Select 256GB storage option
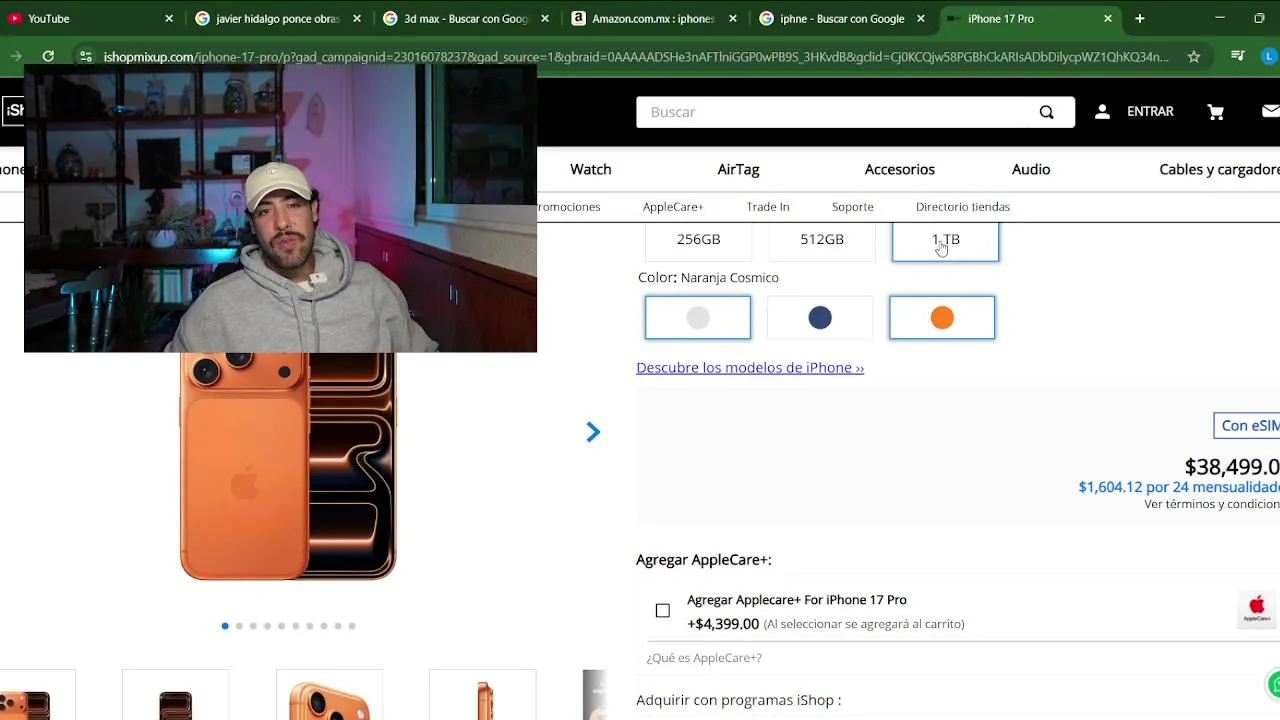This screenshot has height=720, width=1280. (698, 241)
